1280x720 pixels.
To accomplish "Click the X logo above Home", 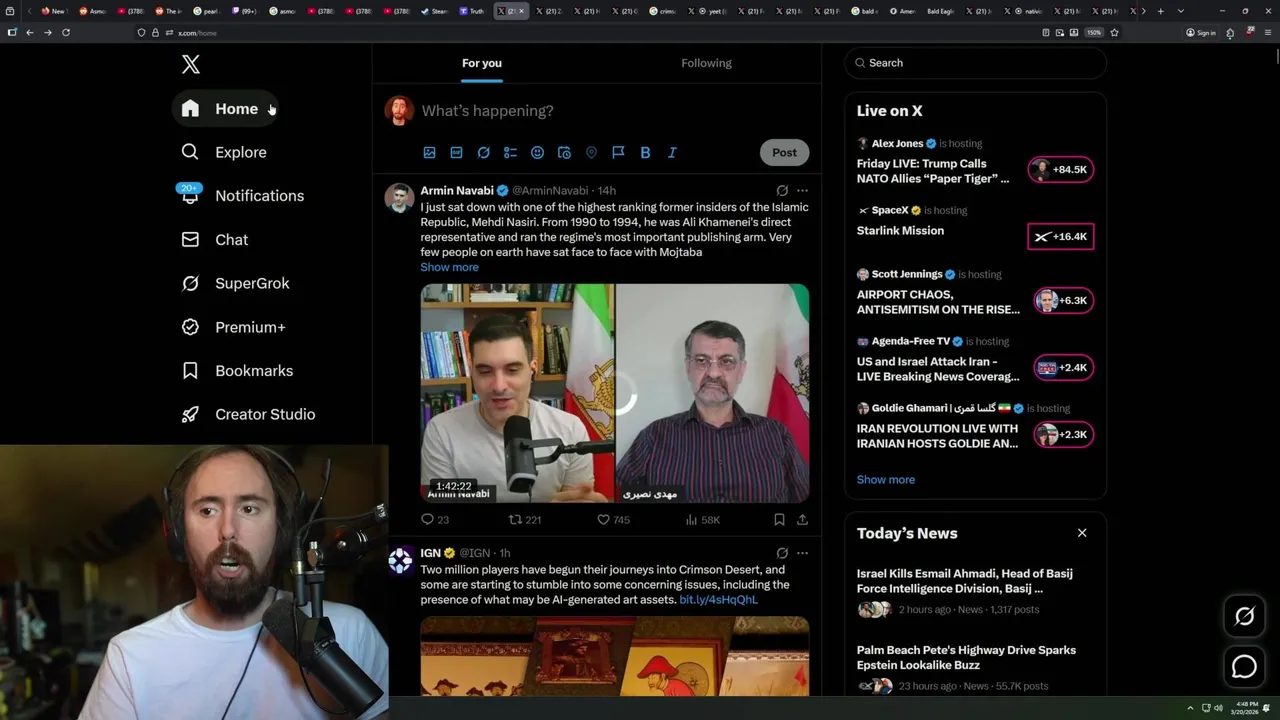I will 191,65.
